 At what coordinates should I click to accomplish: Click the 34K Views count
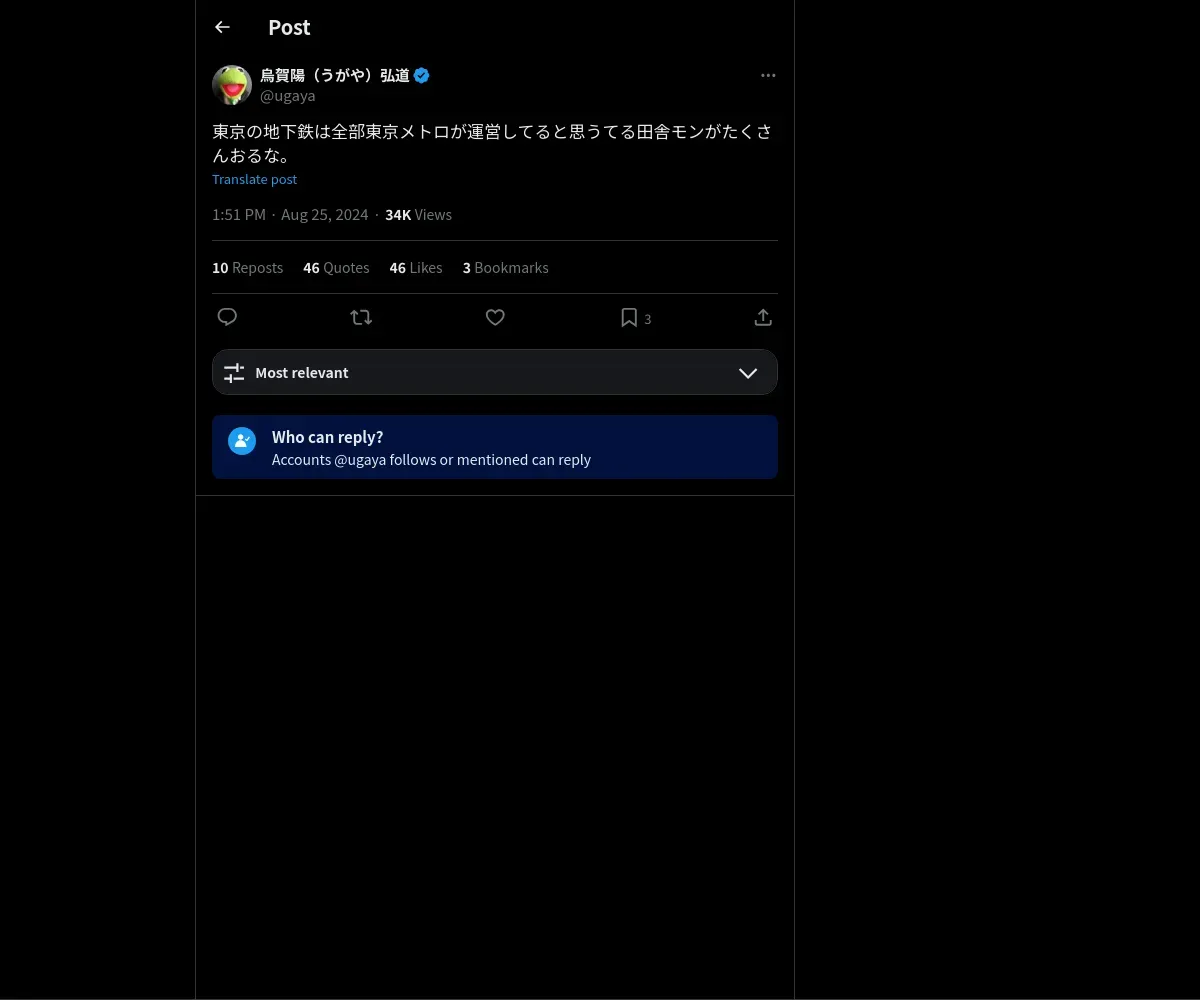pyautogui.click(x=418, y=215)
